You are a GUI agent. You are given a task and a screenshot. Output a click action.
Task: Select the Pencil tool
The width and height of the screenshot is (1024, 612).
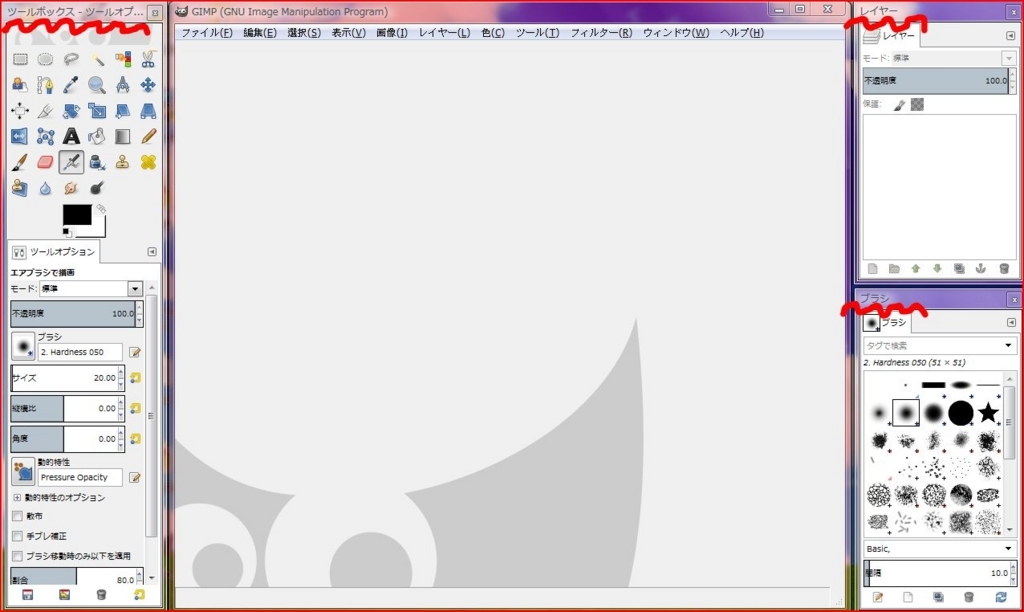click(148, 137)
